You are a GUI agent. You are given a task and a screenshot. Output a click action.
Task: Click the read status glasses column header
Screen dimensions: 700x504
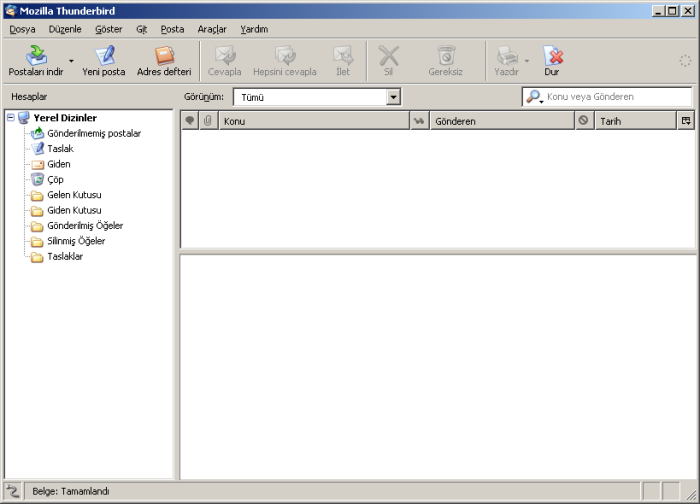click(419, 121)
